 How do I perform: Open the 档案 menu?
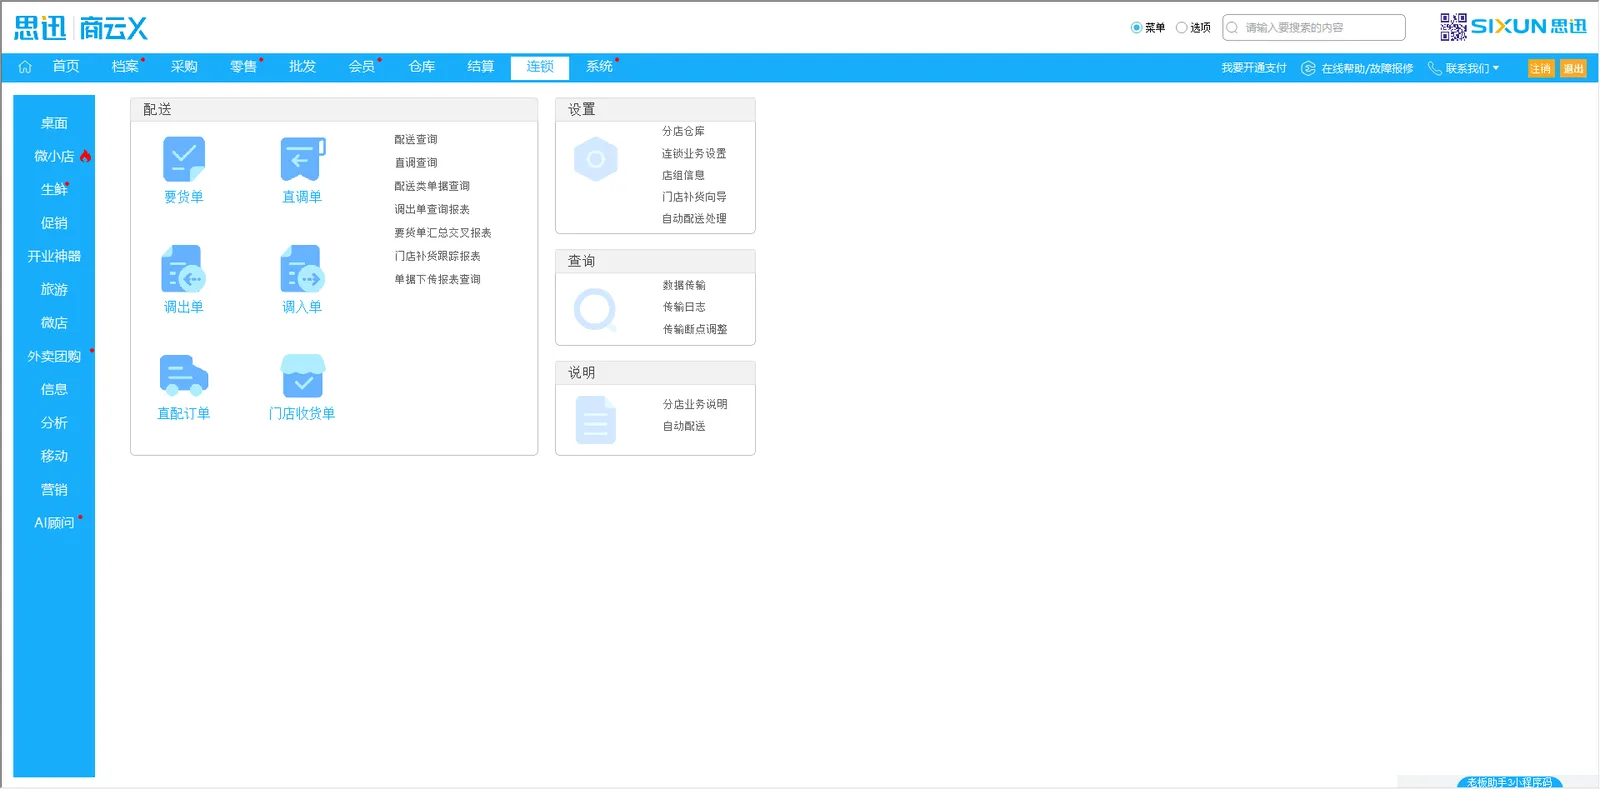pos(125,67)
